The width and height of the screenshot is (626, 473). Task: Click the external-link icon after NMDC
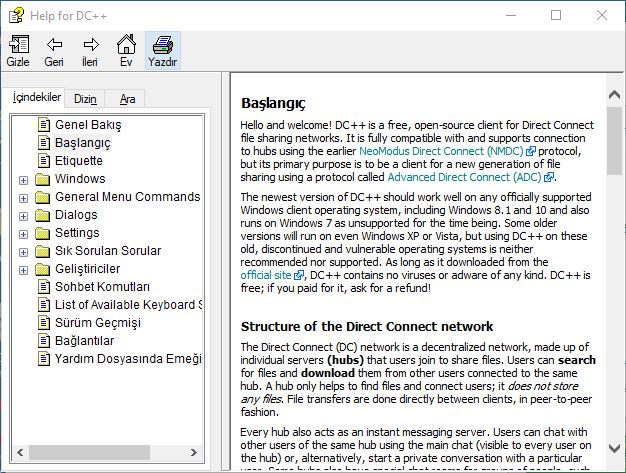coord(531,151)
